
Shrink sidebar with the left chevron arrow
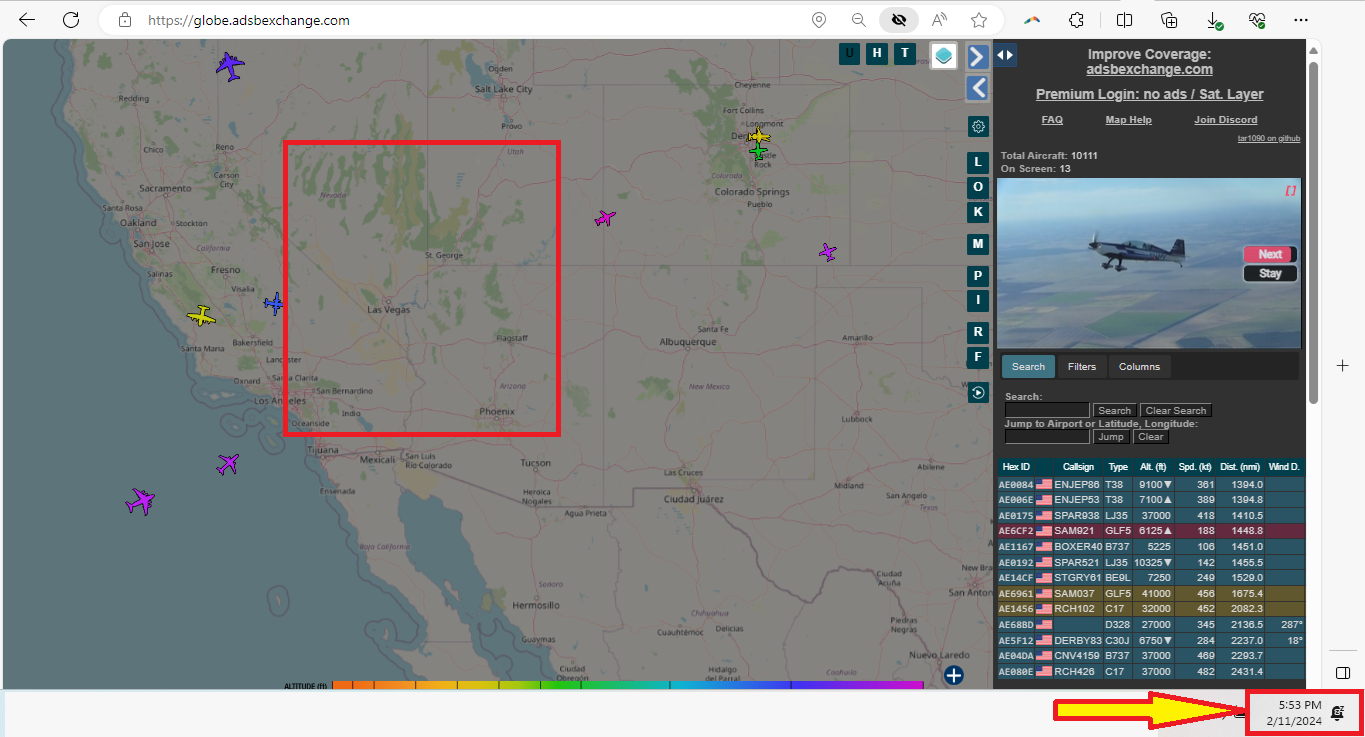[978, 88]
